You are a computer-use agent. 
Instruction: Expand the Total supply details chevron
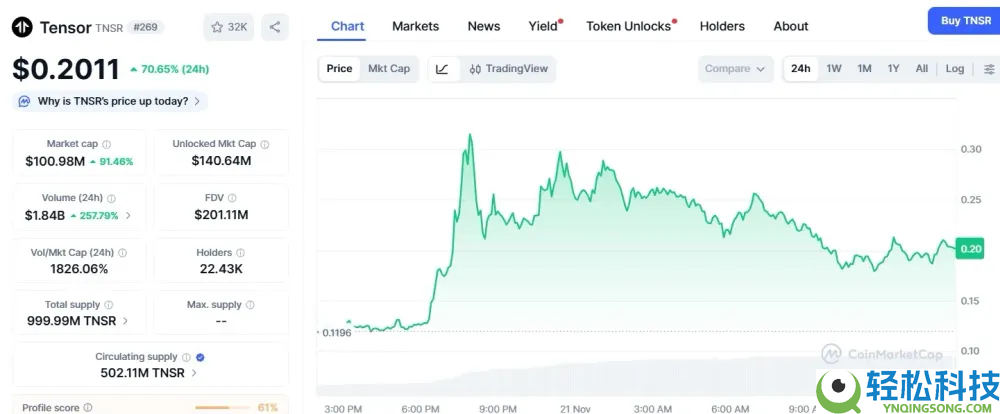(x=126, y=321)
